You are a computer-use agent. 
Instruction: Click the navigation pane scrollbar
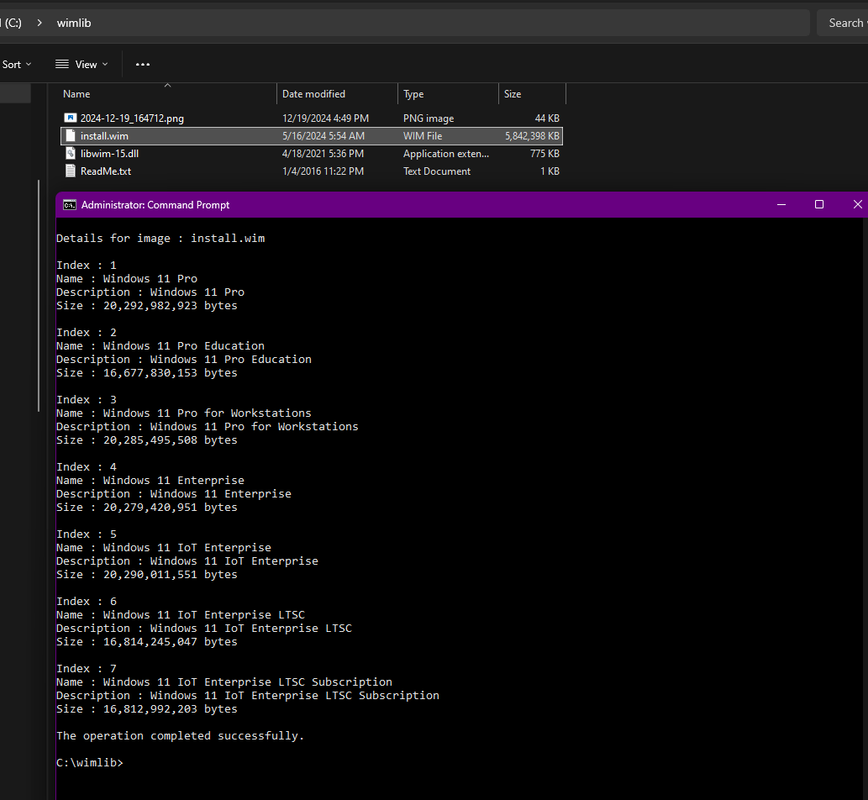pyautogui.click(x=38, y=296)
